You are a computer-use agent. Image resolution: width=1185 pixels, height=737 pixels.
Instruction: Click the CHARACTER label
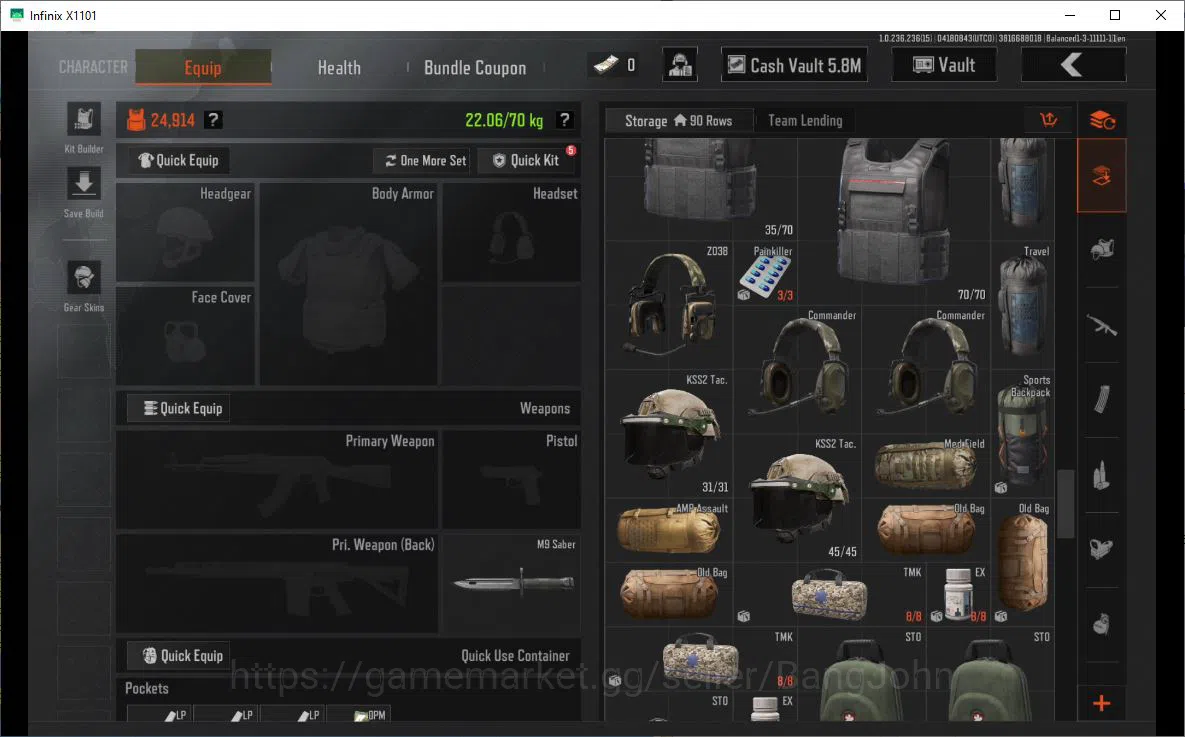[x=93, y=67]
